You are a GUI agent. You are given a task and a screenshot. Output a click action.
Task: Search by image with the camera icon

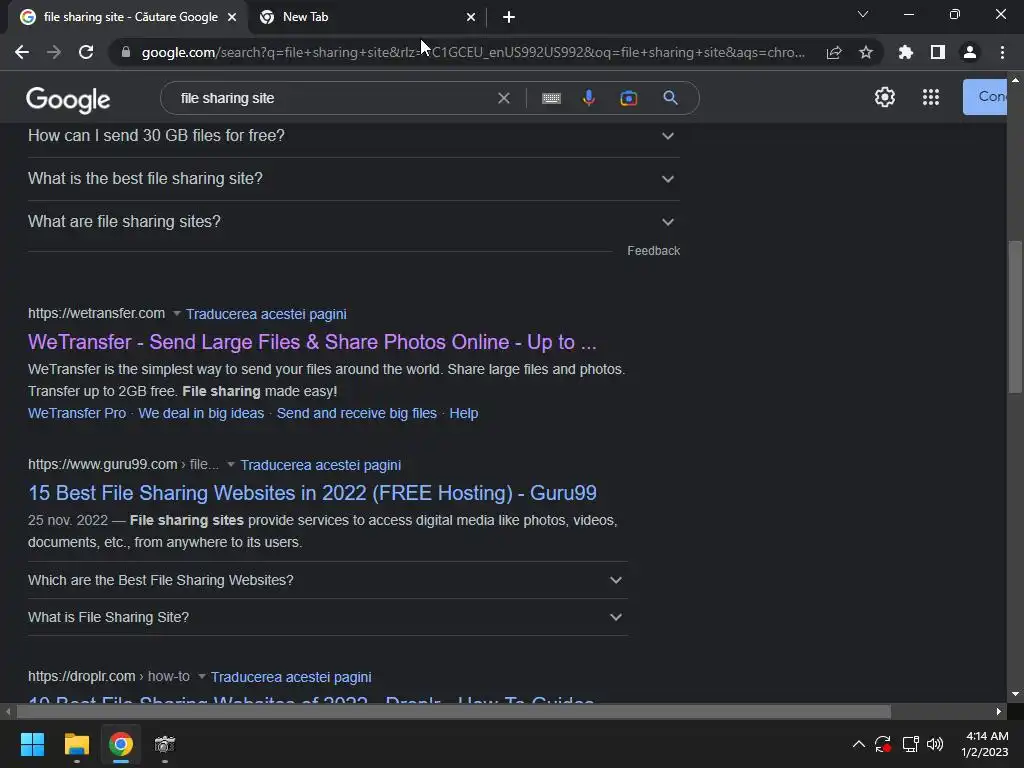point(628,99)
